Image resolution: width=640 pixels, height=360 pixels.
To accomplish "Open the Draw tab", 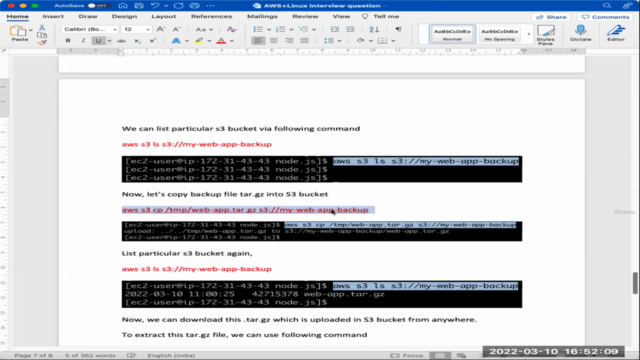I will tap(88, 16).
